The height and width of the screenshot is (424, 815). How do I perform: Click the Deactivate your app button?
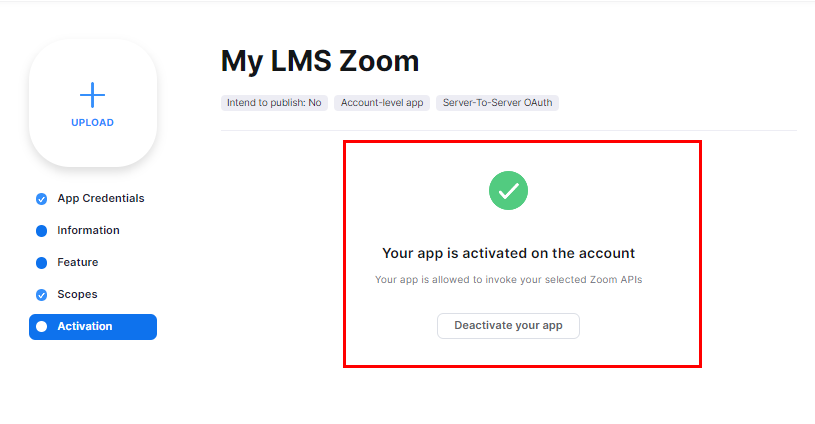point(508,326)
